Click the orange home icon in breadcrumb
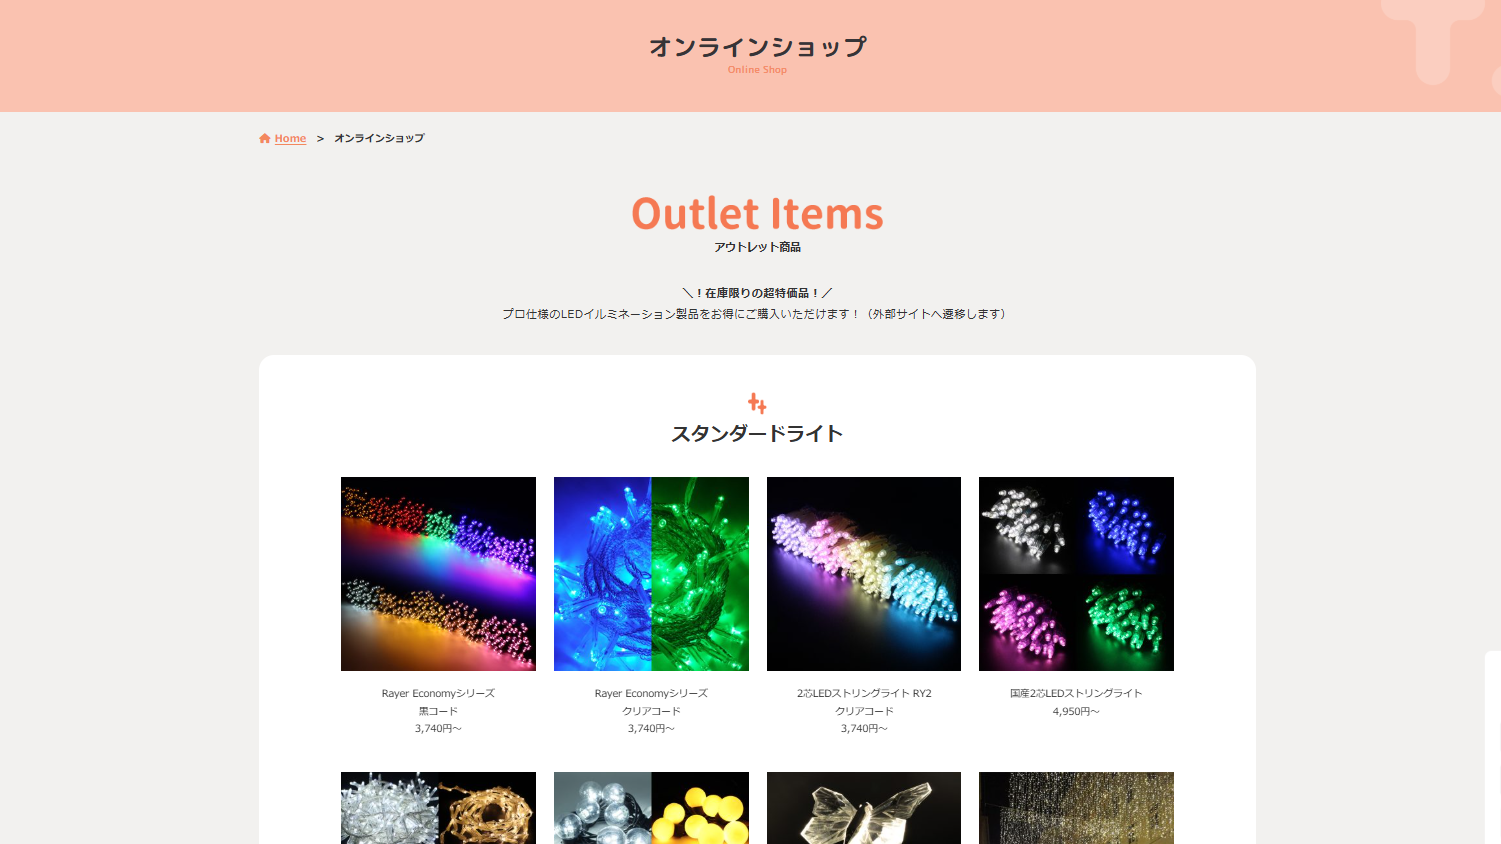1501x844 pixels. 264,139
